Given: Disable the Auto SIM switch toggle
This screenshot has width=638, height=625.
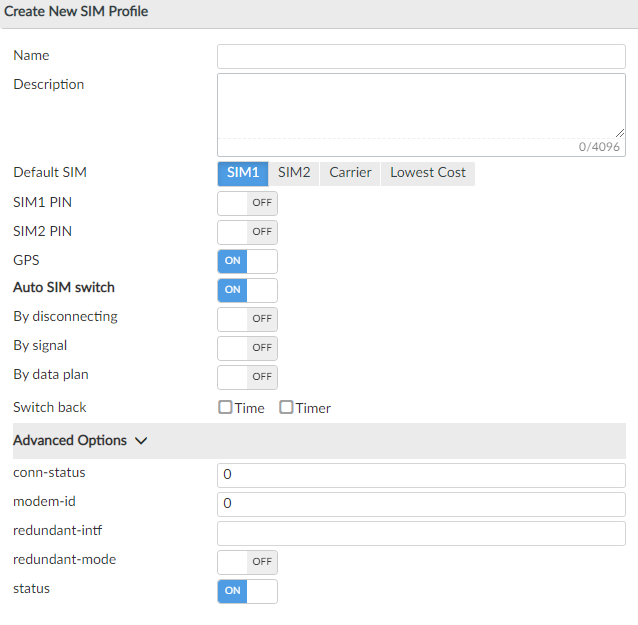Looking at the screenshot, I should [247, 290].
